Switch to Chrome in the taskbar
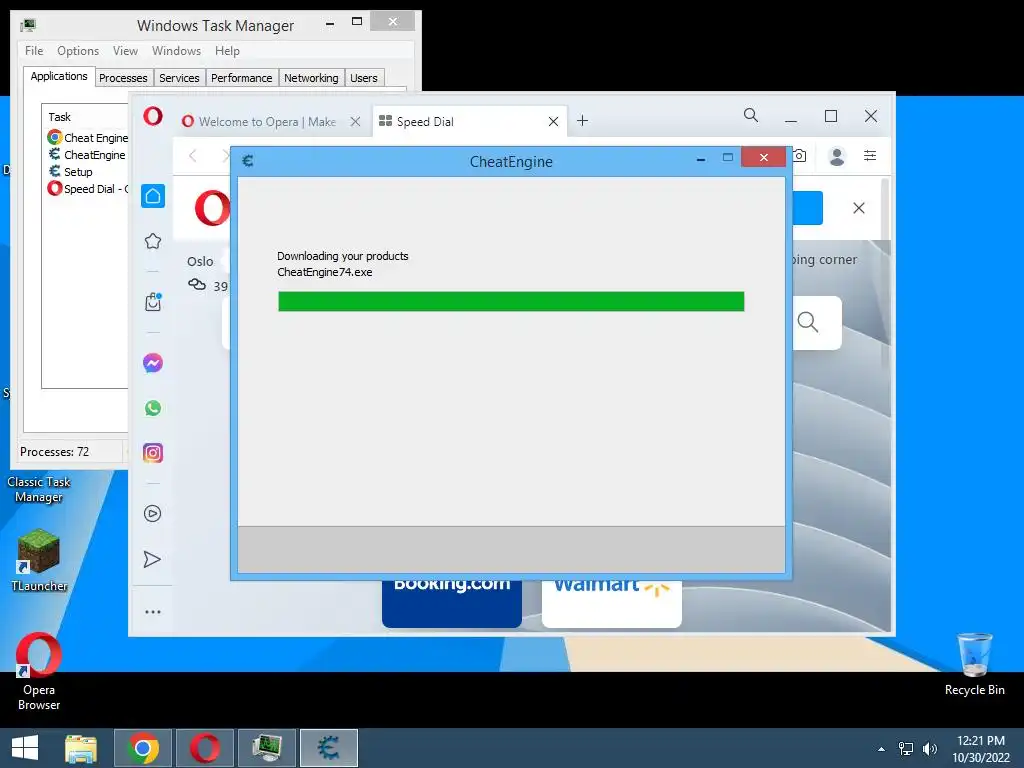 [143, 748]
